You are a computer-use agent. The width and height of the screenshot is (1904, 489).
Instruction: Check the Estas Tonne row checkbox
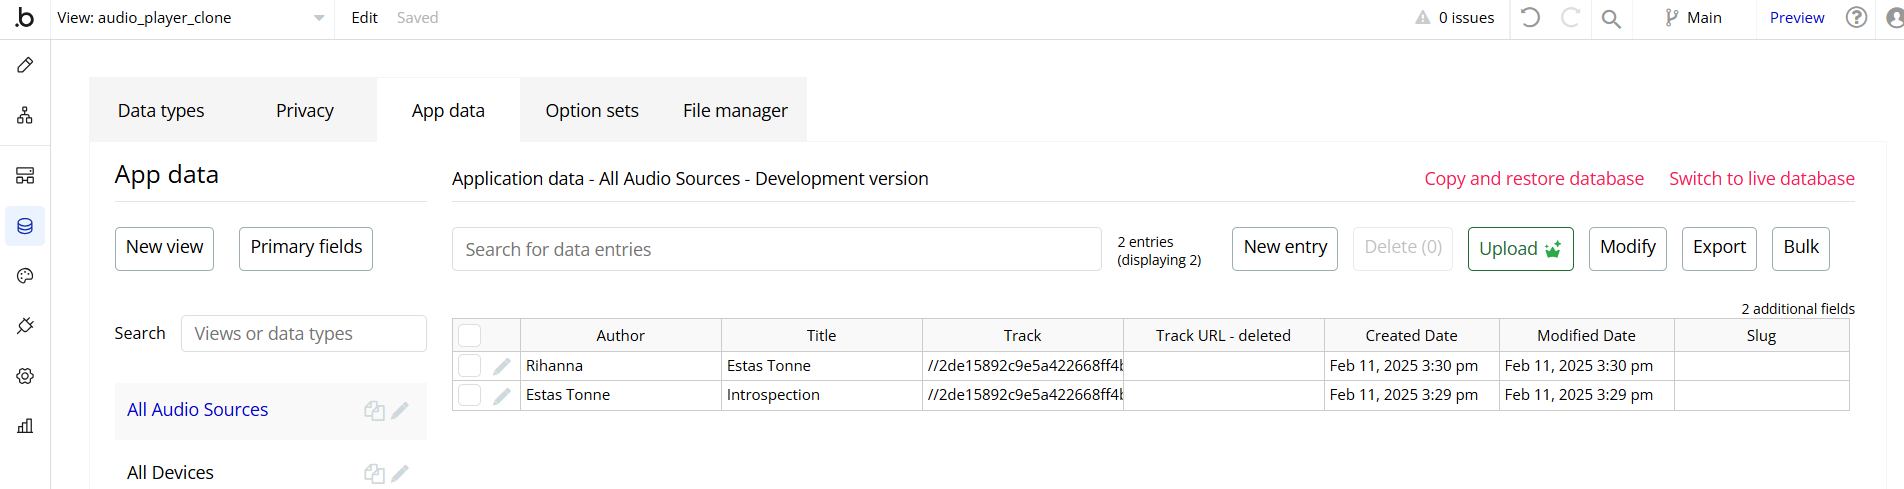pyautogui.click(x=470, y=395)
